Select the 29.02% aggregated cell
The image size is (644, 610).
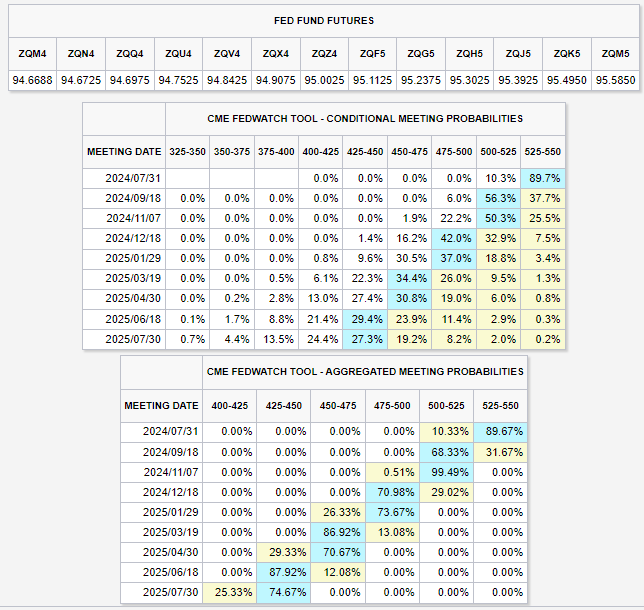pos(446,492)
